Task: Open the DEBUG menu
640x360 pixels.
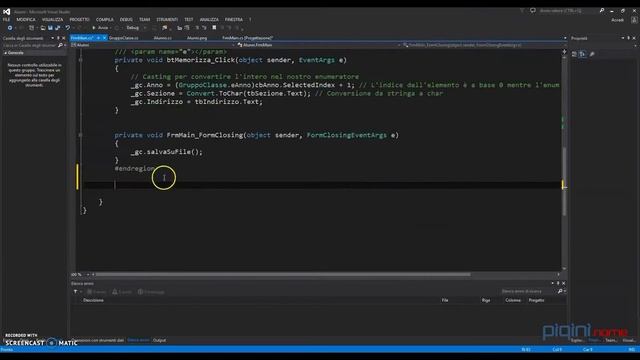Action: 126,20
